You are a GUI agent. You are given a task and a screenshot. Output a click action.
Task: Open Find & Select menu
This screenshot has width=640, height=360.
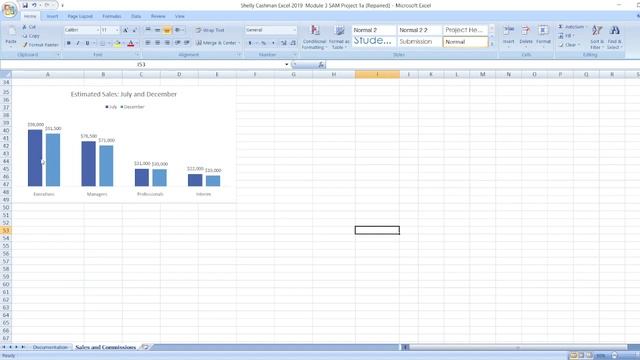614,37
